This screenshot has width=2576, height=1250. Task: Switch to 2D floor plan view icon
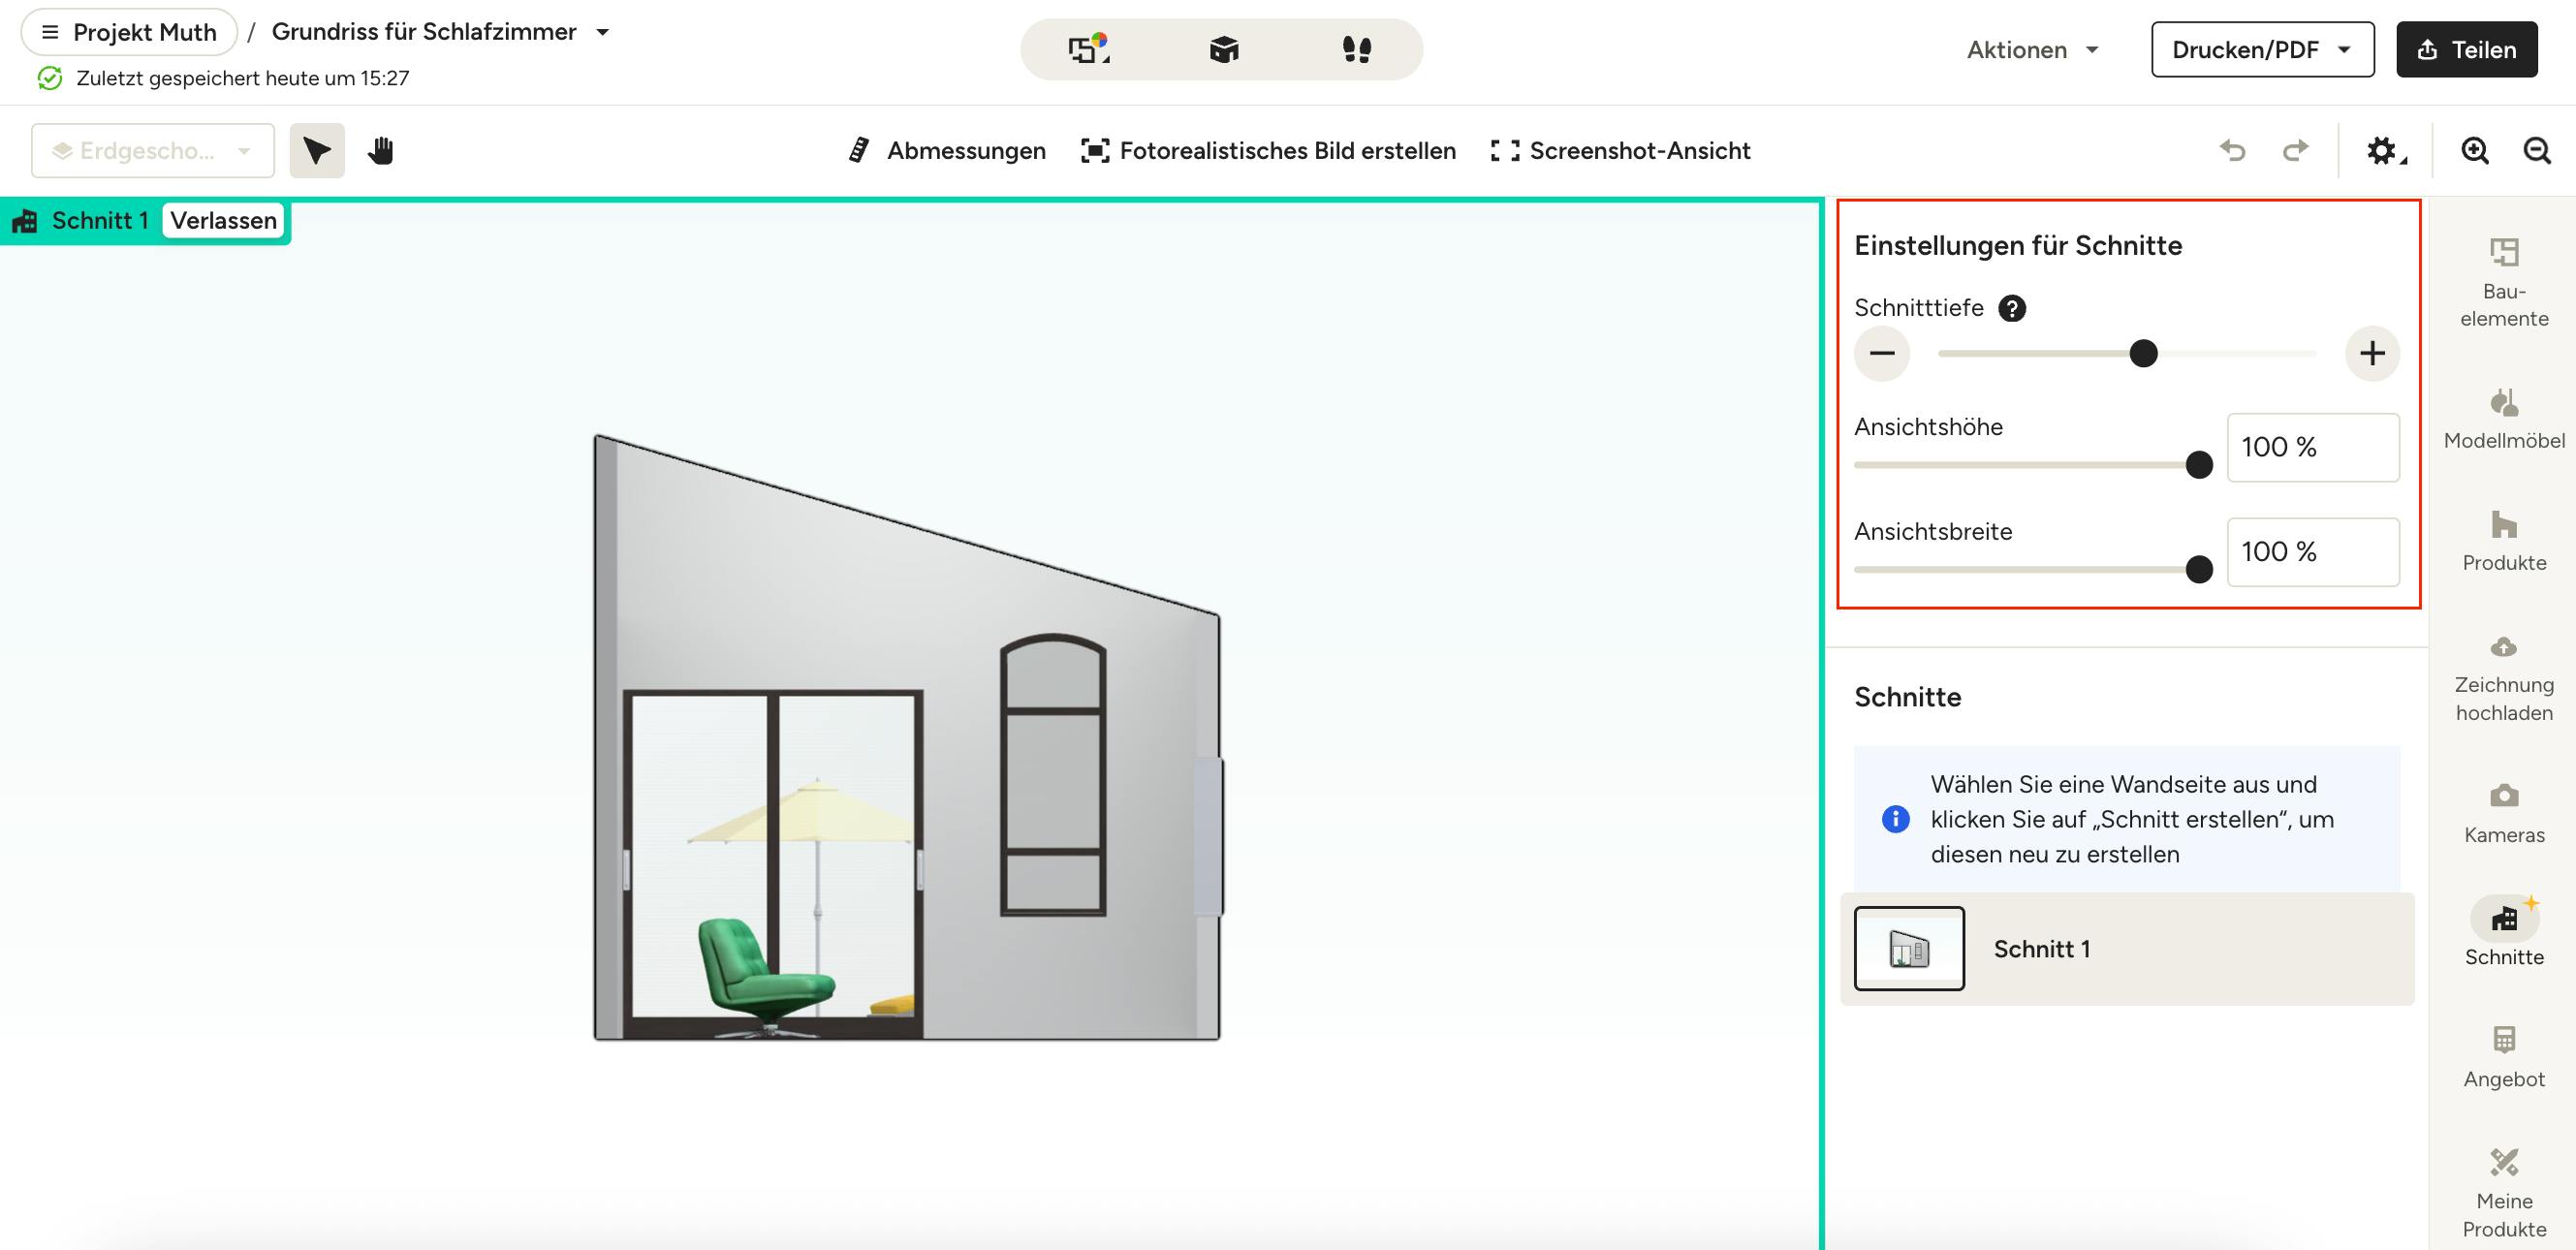pyautogui.click(x=1088, y=49)
